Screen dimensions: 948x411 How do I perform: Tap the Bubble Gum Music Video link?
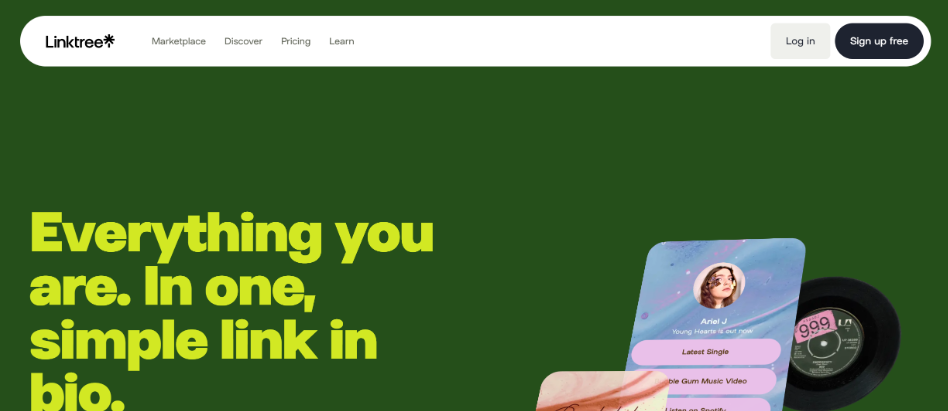tap(701, 381)
